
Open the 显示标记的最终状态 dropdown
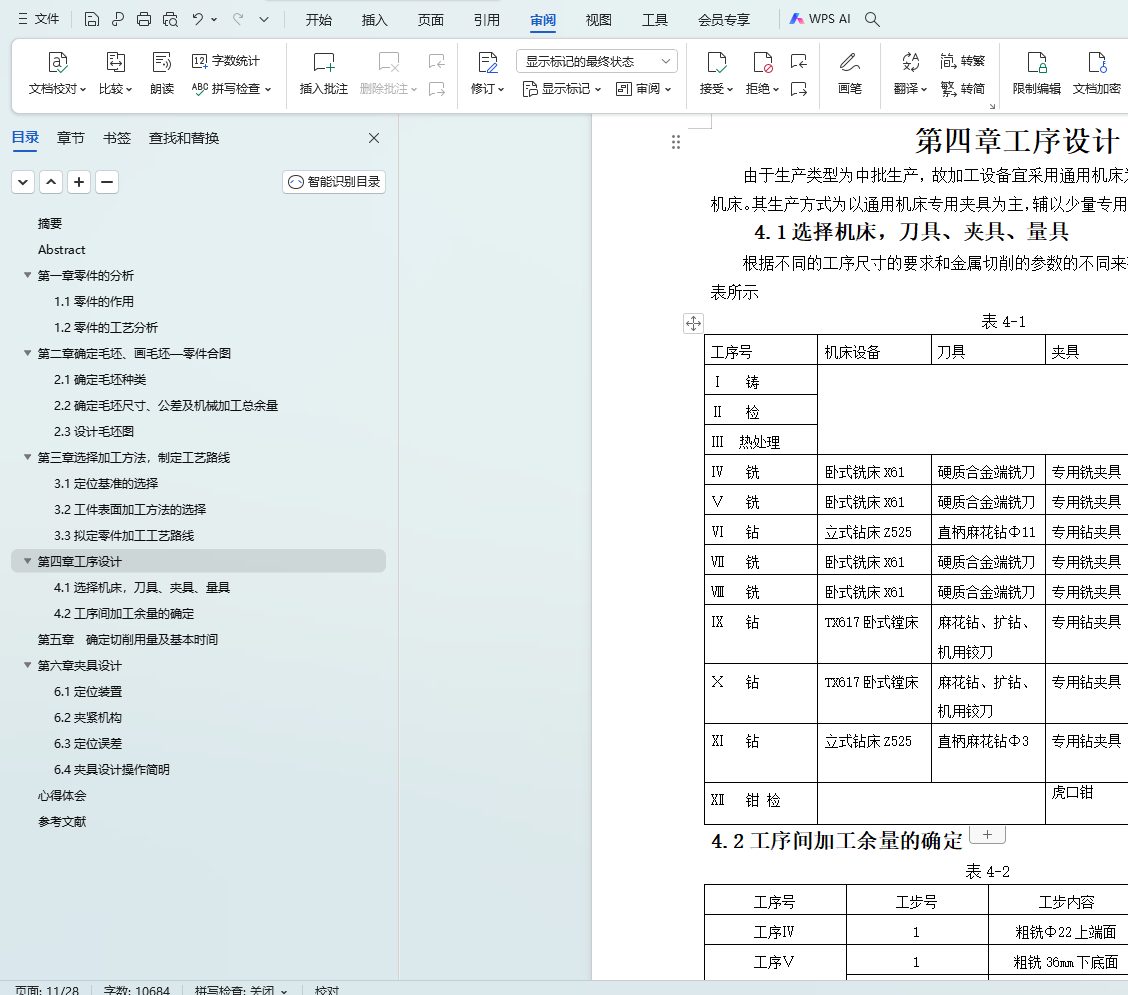[596, 61]
